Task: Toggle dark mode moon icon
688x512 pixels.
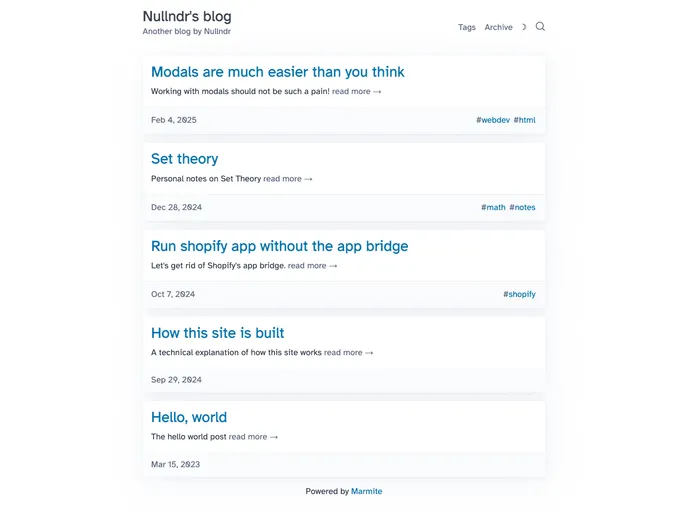Action: [x=524, y=27]
